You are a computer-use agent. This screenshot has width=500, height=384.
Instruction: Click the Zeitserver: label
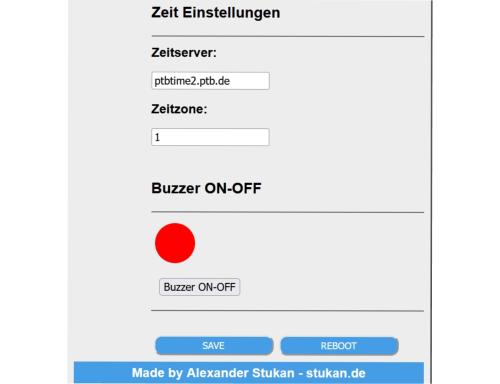coord(184,53)
